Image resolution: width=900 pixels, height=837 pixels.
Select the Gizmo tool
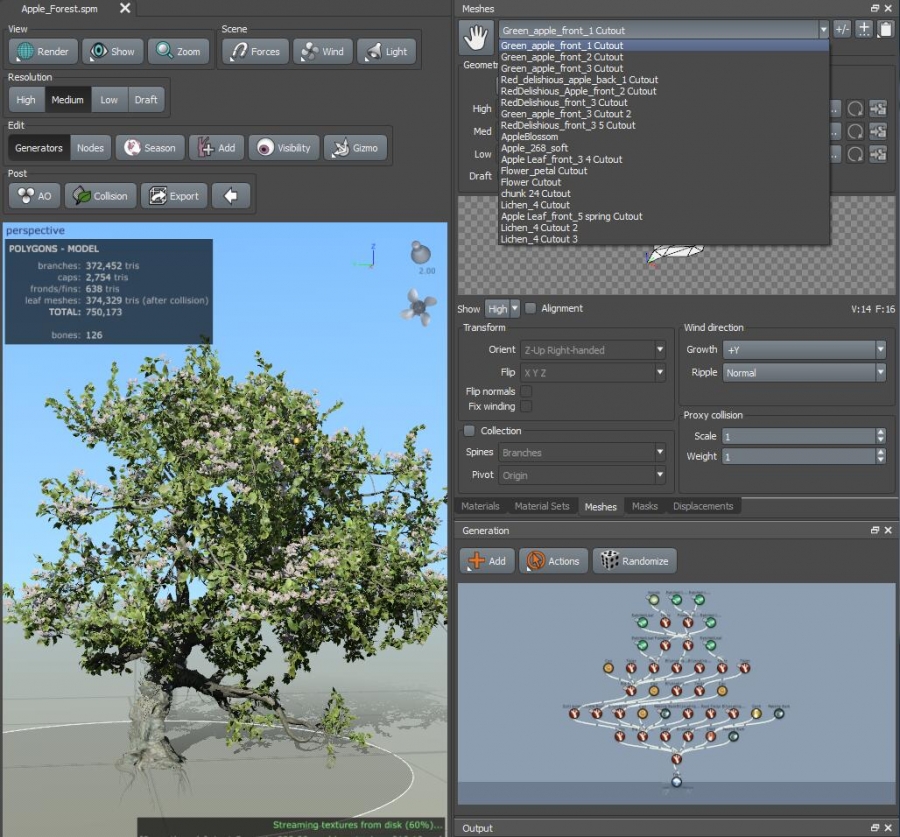point(354,148)
